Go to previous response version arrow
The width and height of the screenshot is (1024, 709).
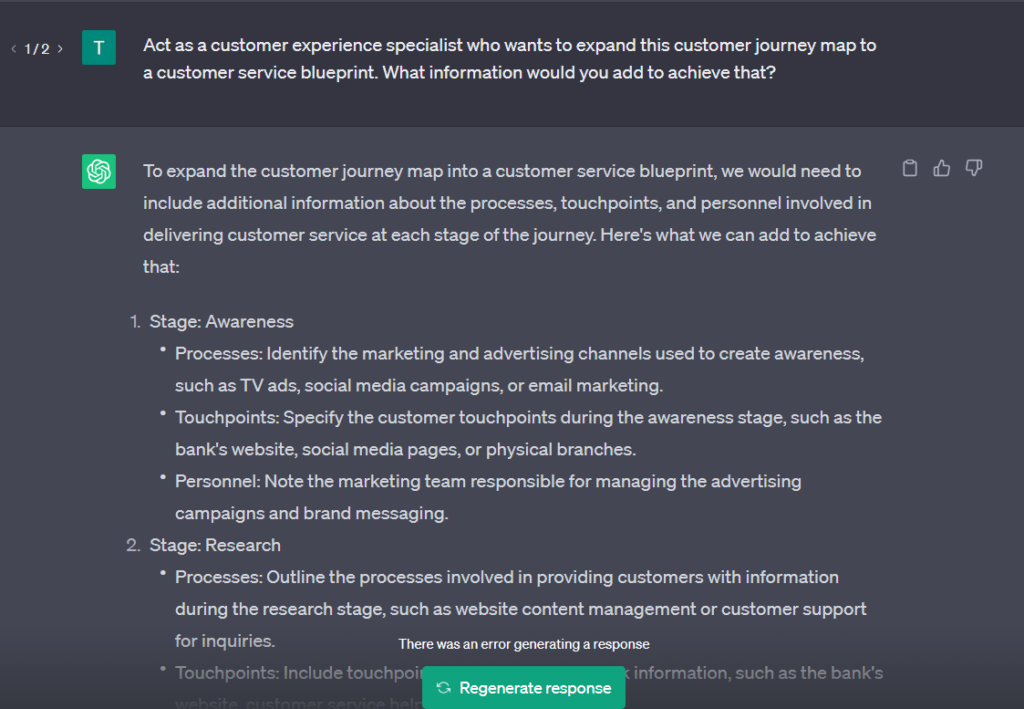coord(14,48)
